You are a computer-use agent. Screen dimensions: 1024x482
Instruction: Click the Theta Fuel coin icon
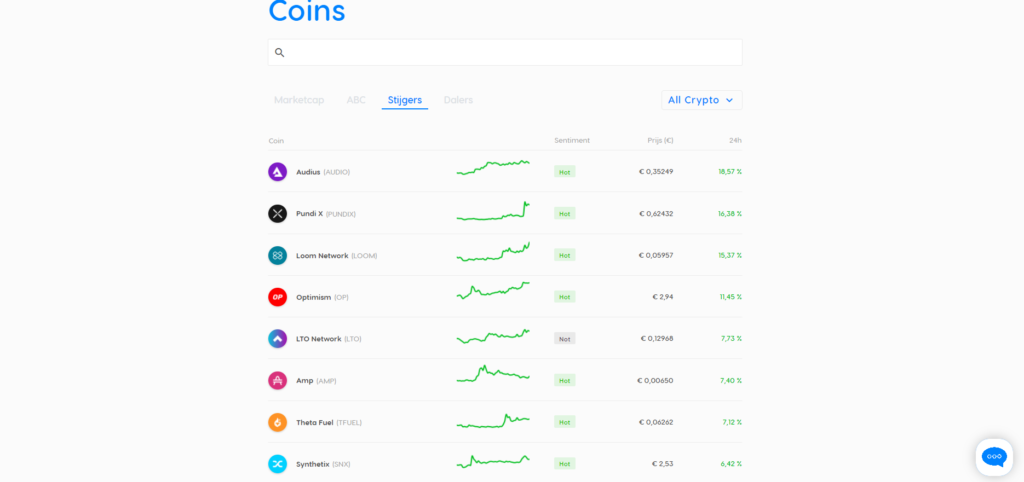pos(277,422)
